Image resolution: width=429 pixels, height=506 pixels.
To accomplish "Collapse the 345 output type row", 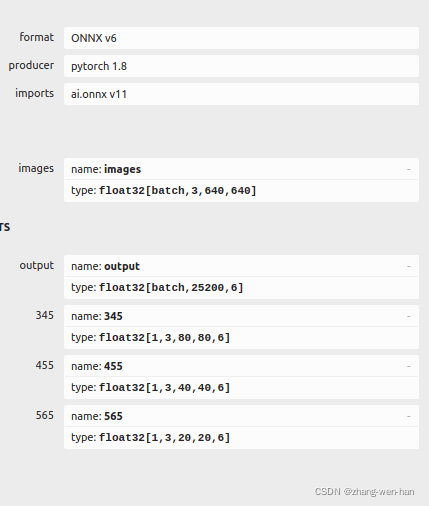I will 409,316.
